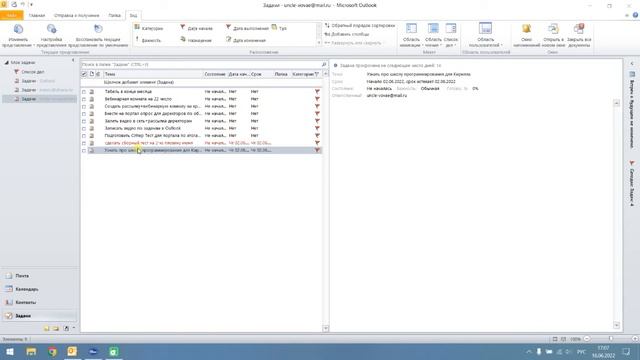Click Обратный порядок сортировки
Viewport: 640px width, 360px height.
360,25
